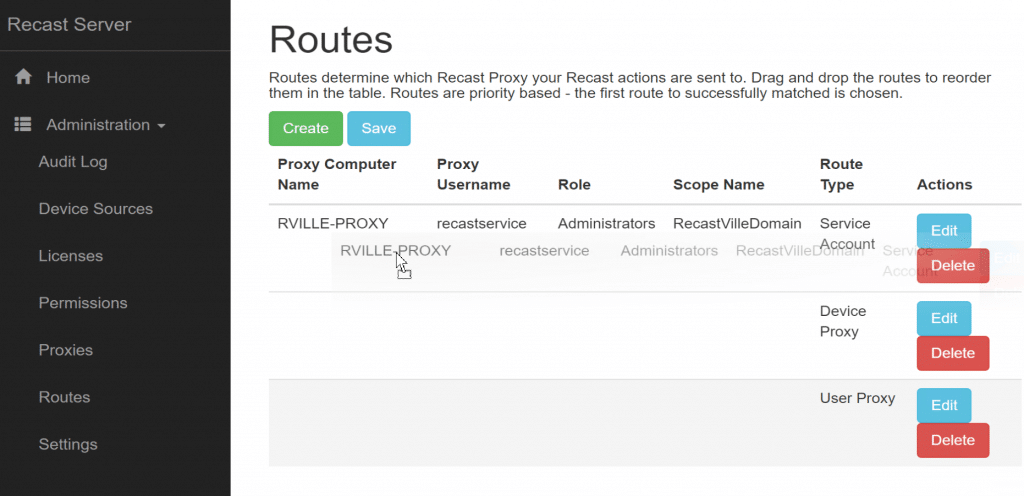This screenshot has width=1024, height=496.
Task: Open the Settings page
Action: point(68,444)
